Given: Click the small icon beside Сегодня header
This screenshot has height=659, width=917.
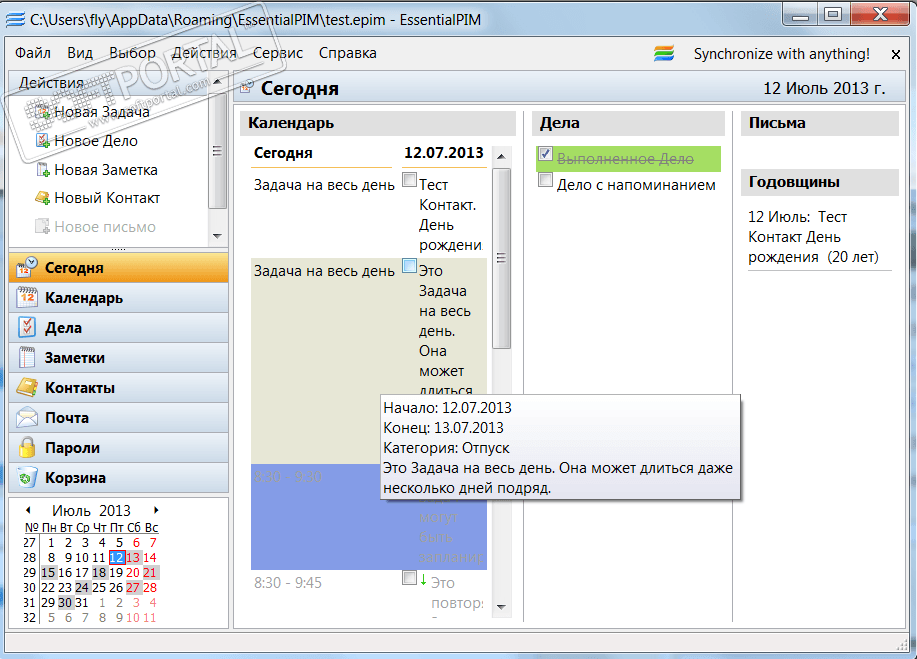Looking at the screenshot, I should [x=247, y=87].
